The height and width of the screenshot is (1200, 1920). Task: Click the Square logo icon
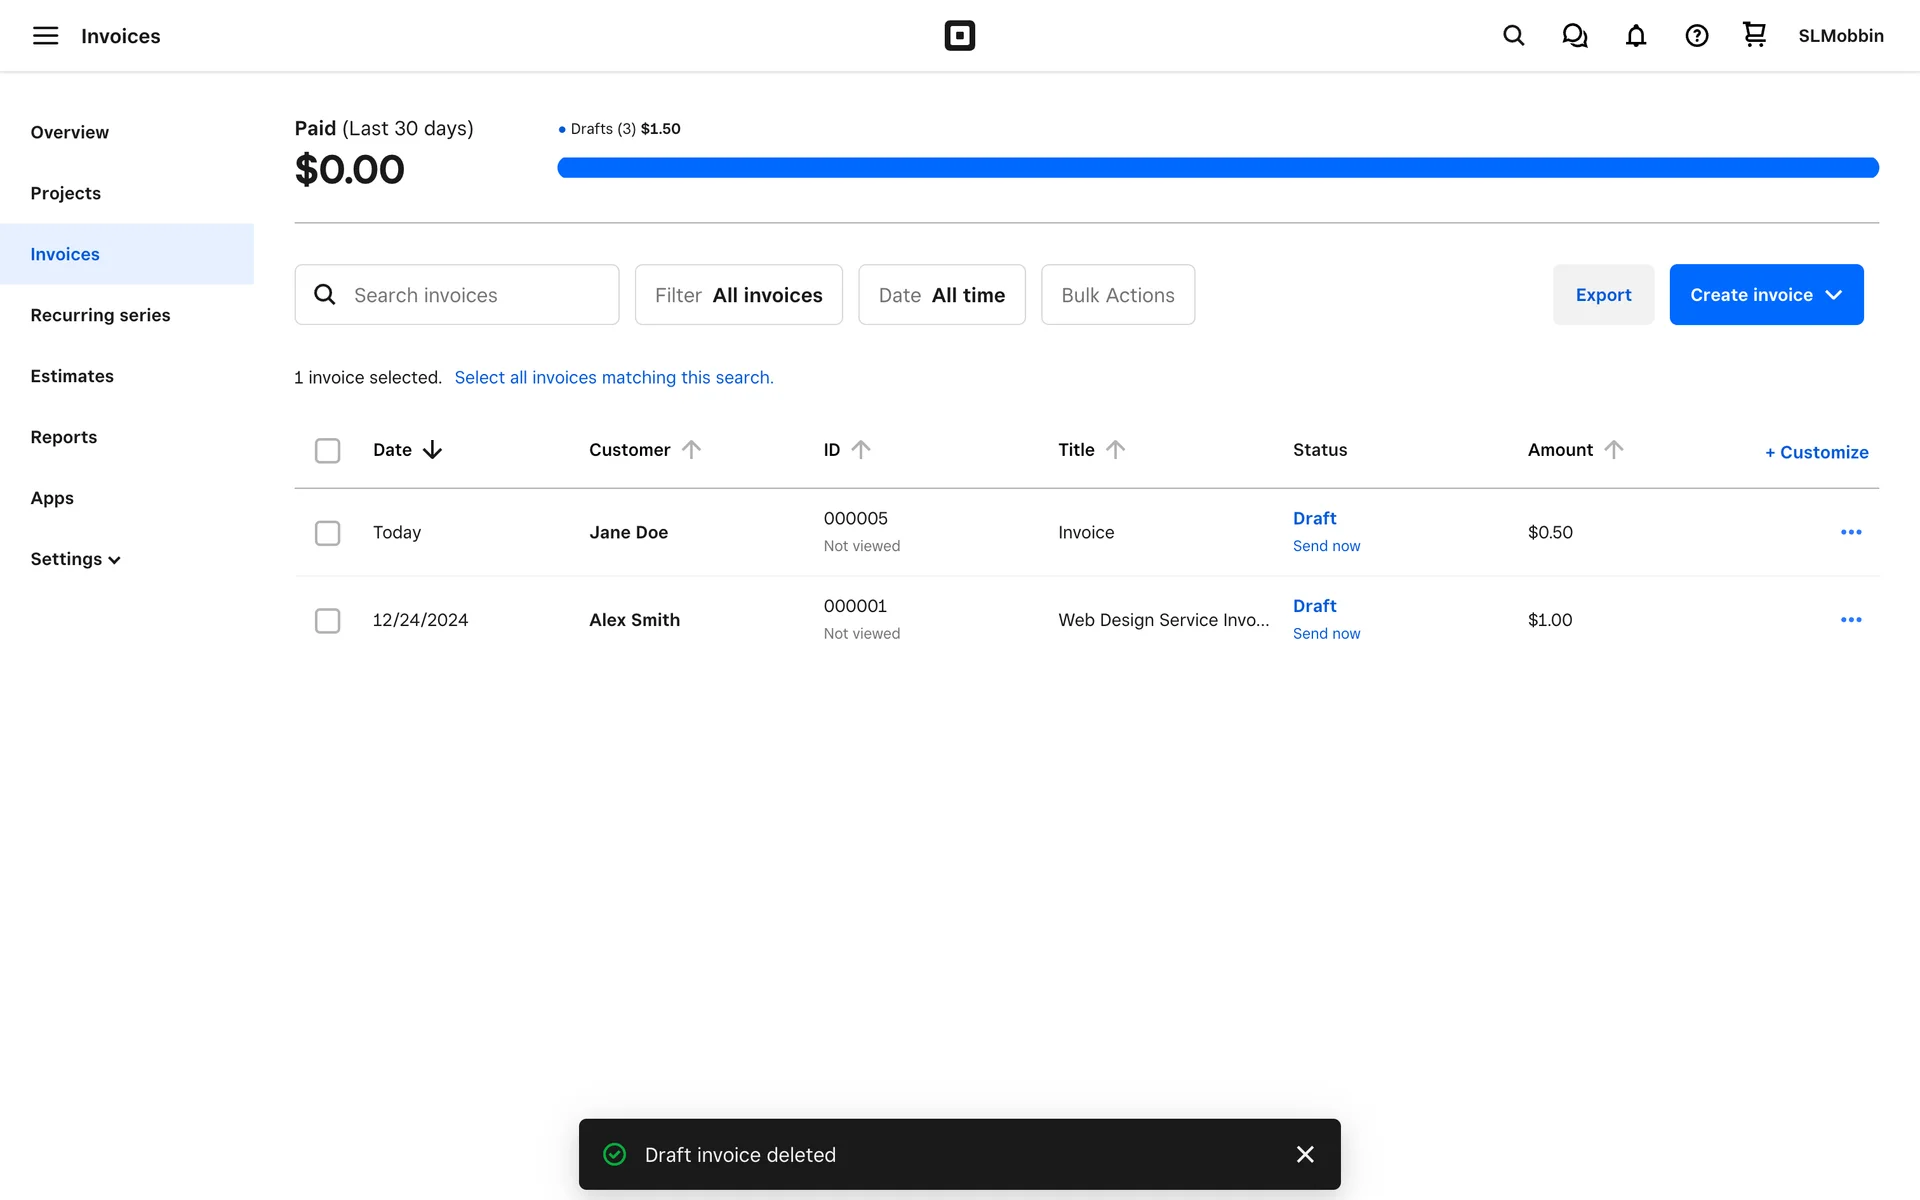coord(959,36)
